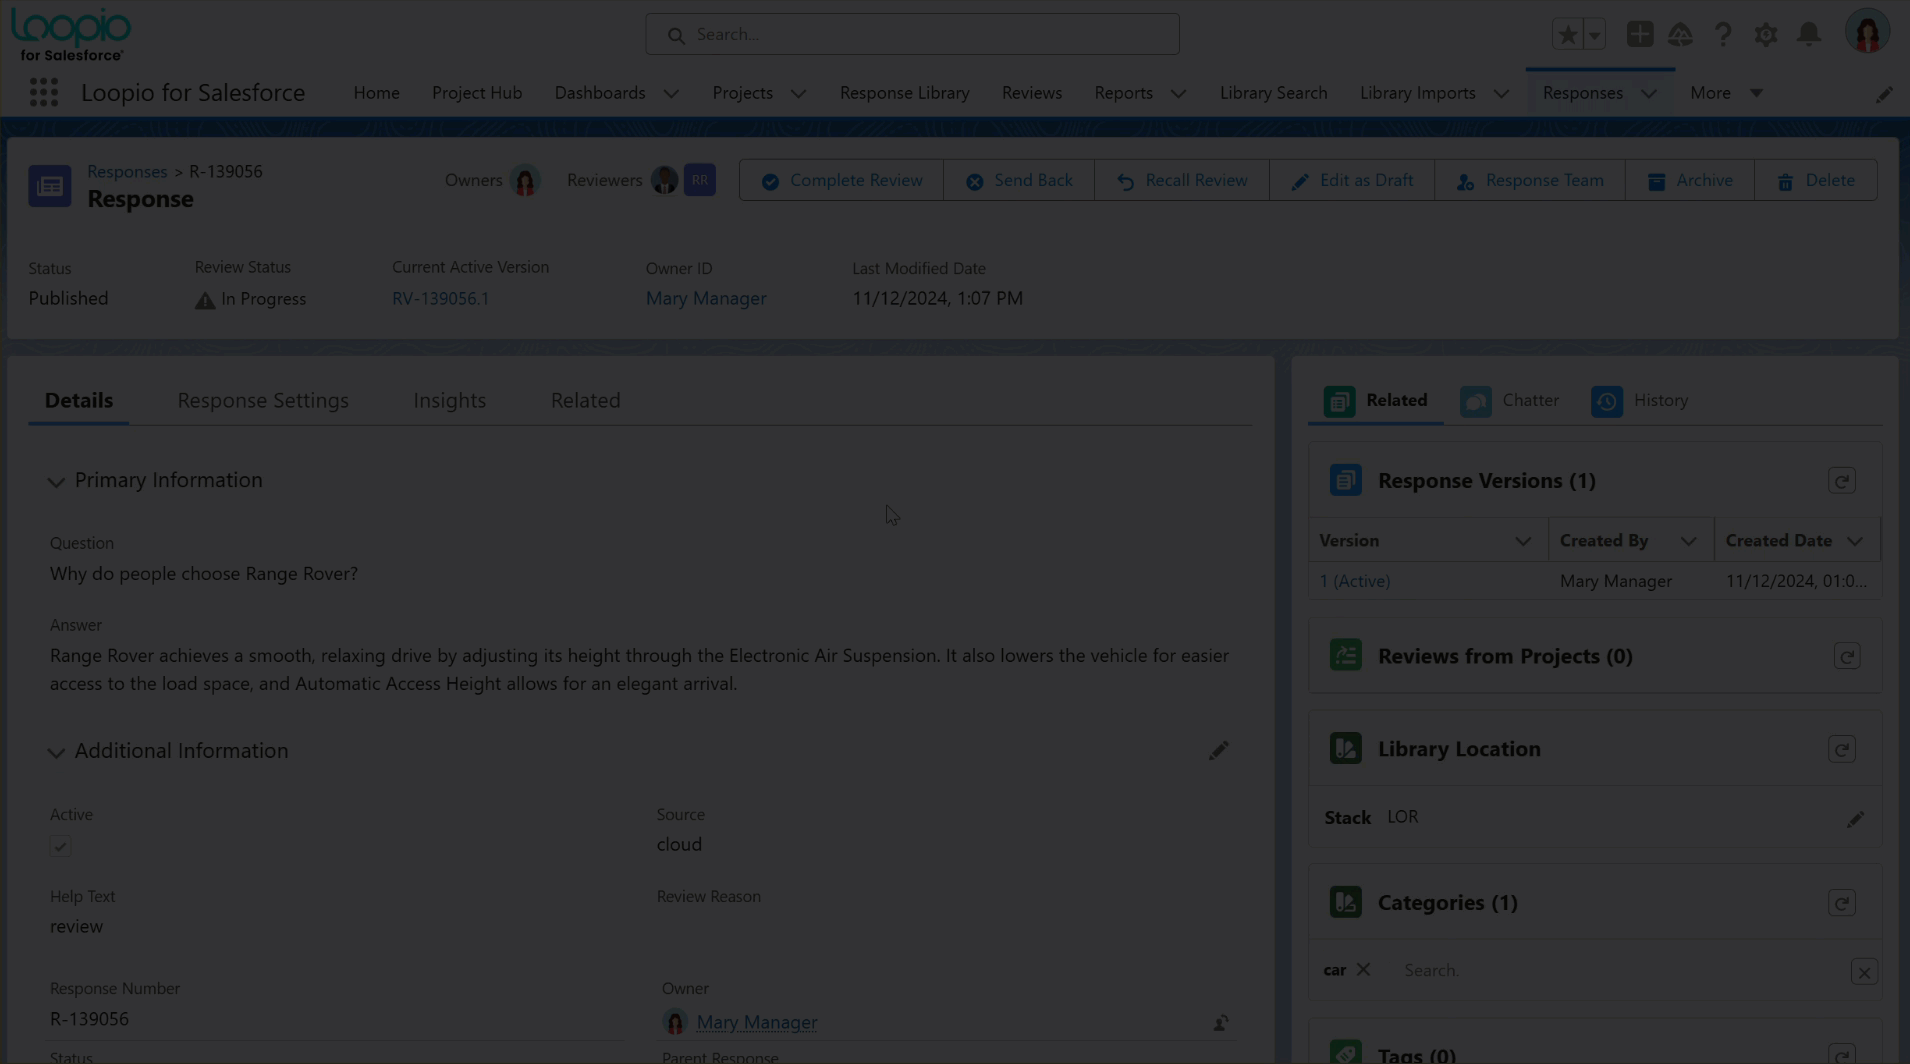Archive this response

[1690, 181]
